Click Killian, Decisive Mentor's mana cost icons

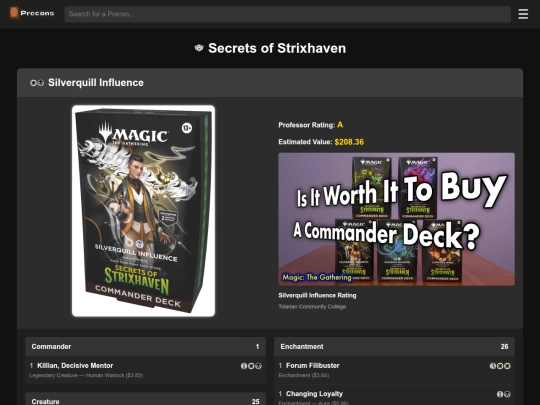pos(251,366)
